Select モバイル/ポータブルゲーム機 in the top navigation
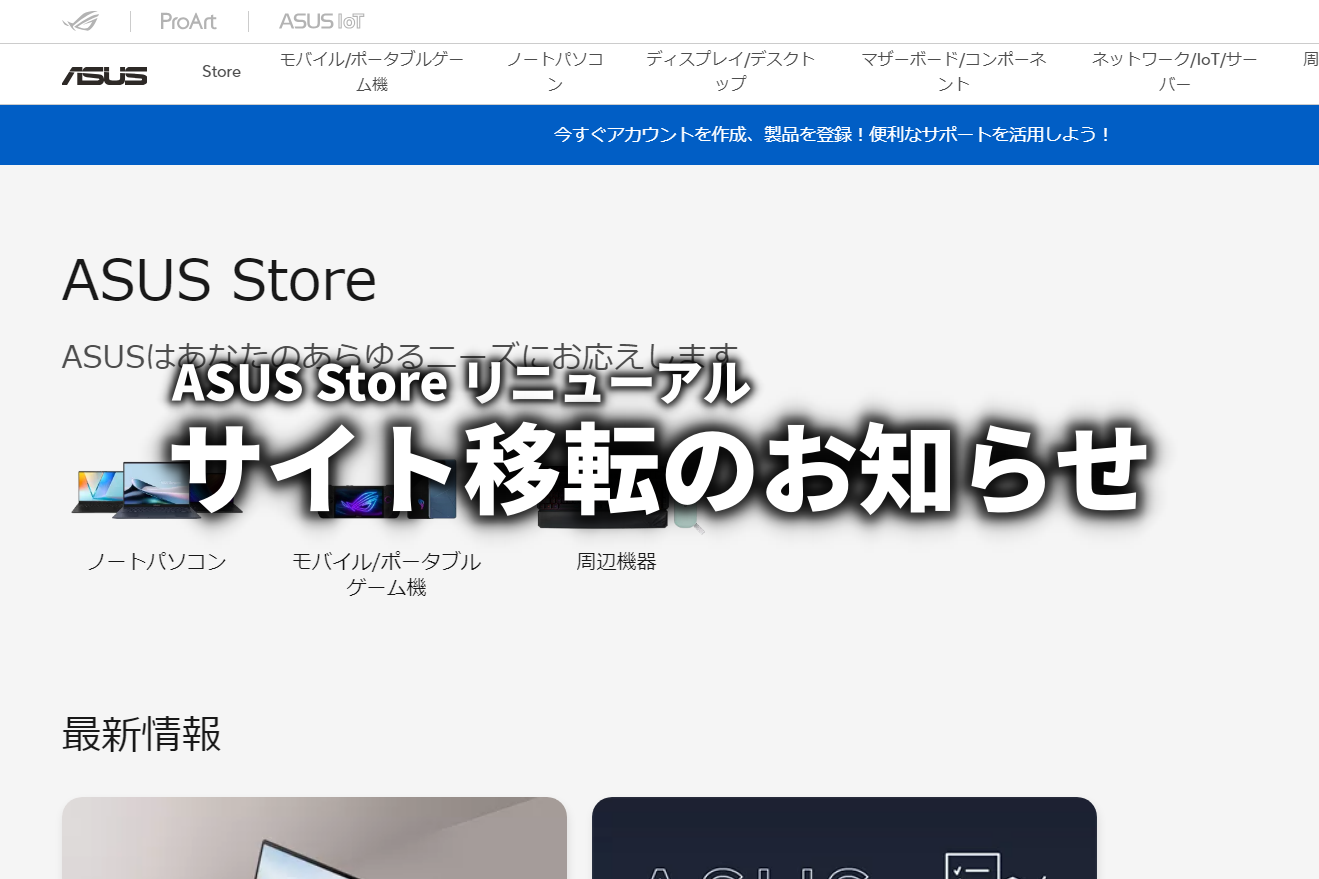Viewport: 1319px width, 879px height. click(371, 71)
